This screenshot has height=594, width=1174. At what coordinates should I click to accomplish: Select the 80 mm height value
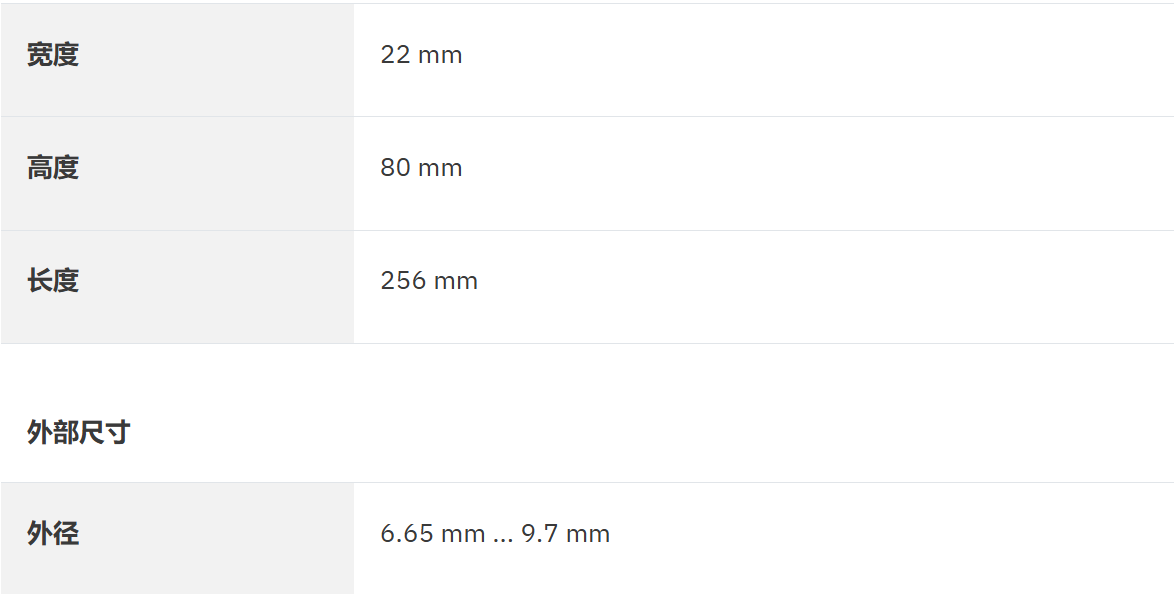[x=421, y=168]
